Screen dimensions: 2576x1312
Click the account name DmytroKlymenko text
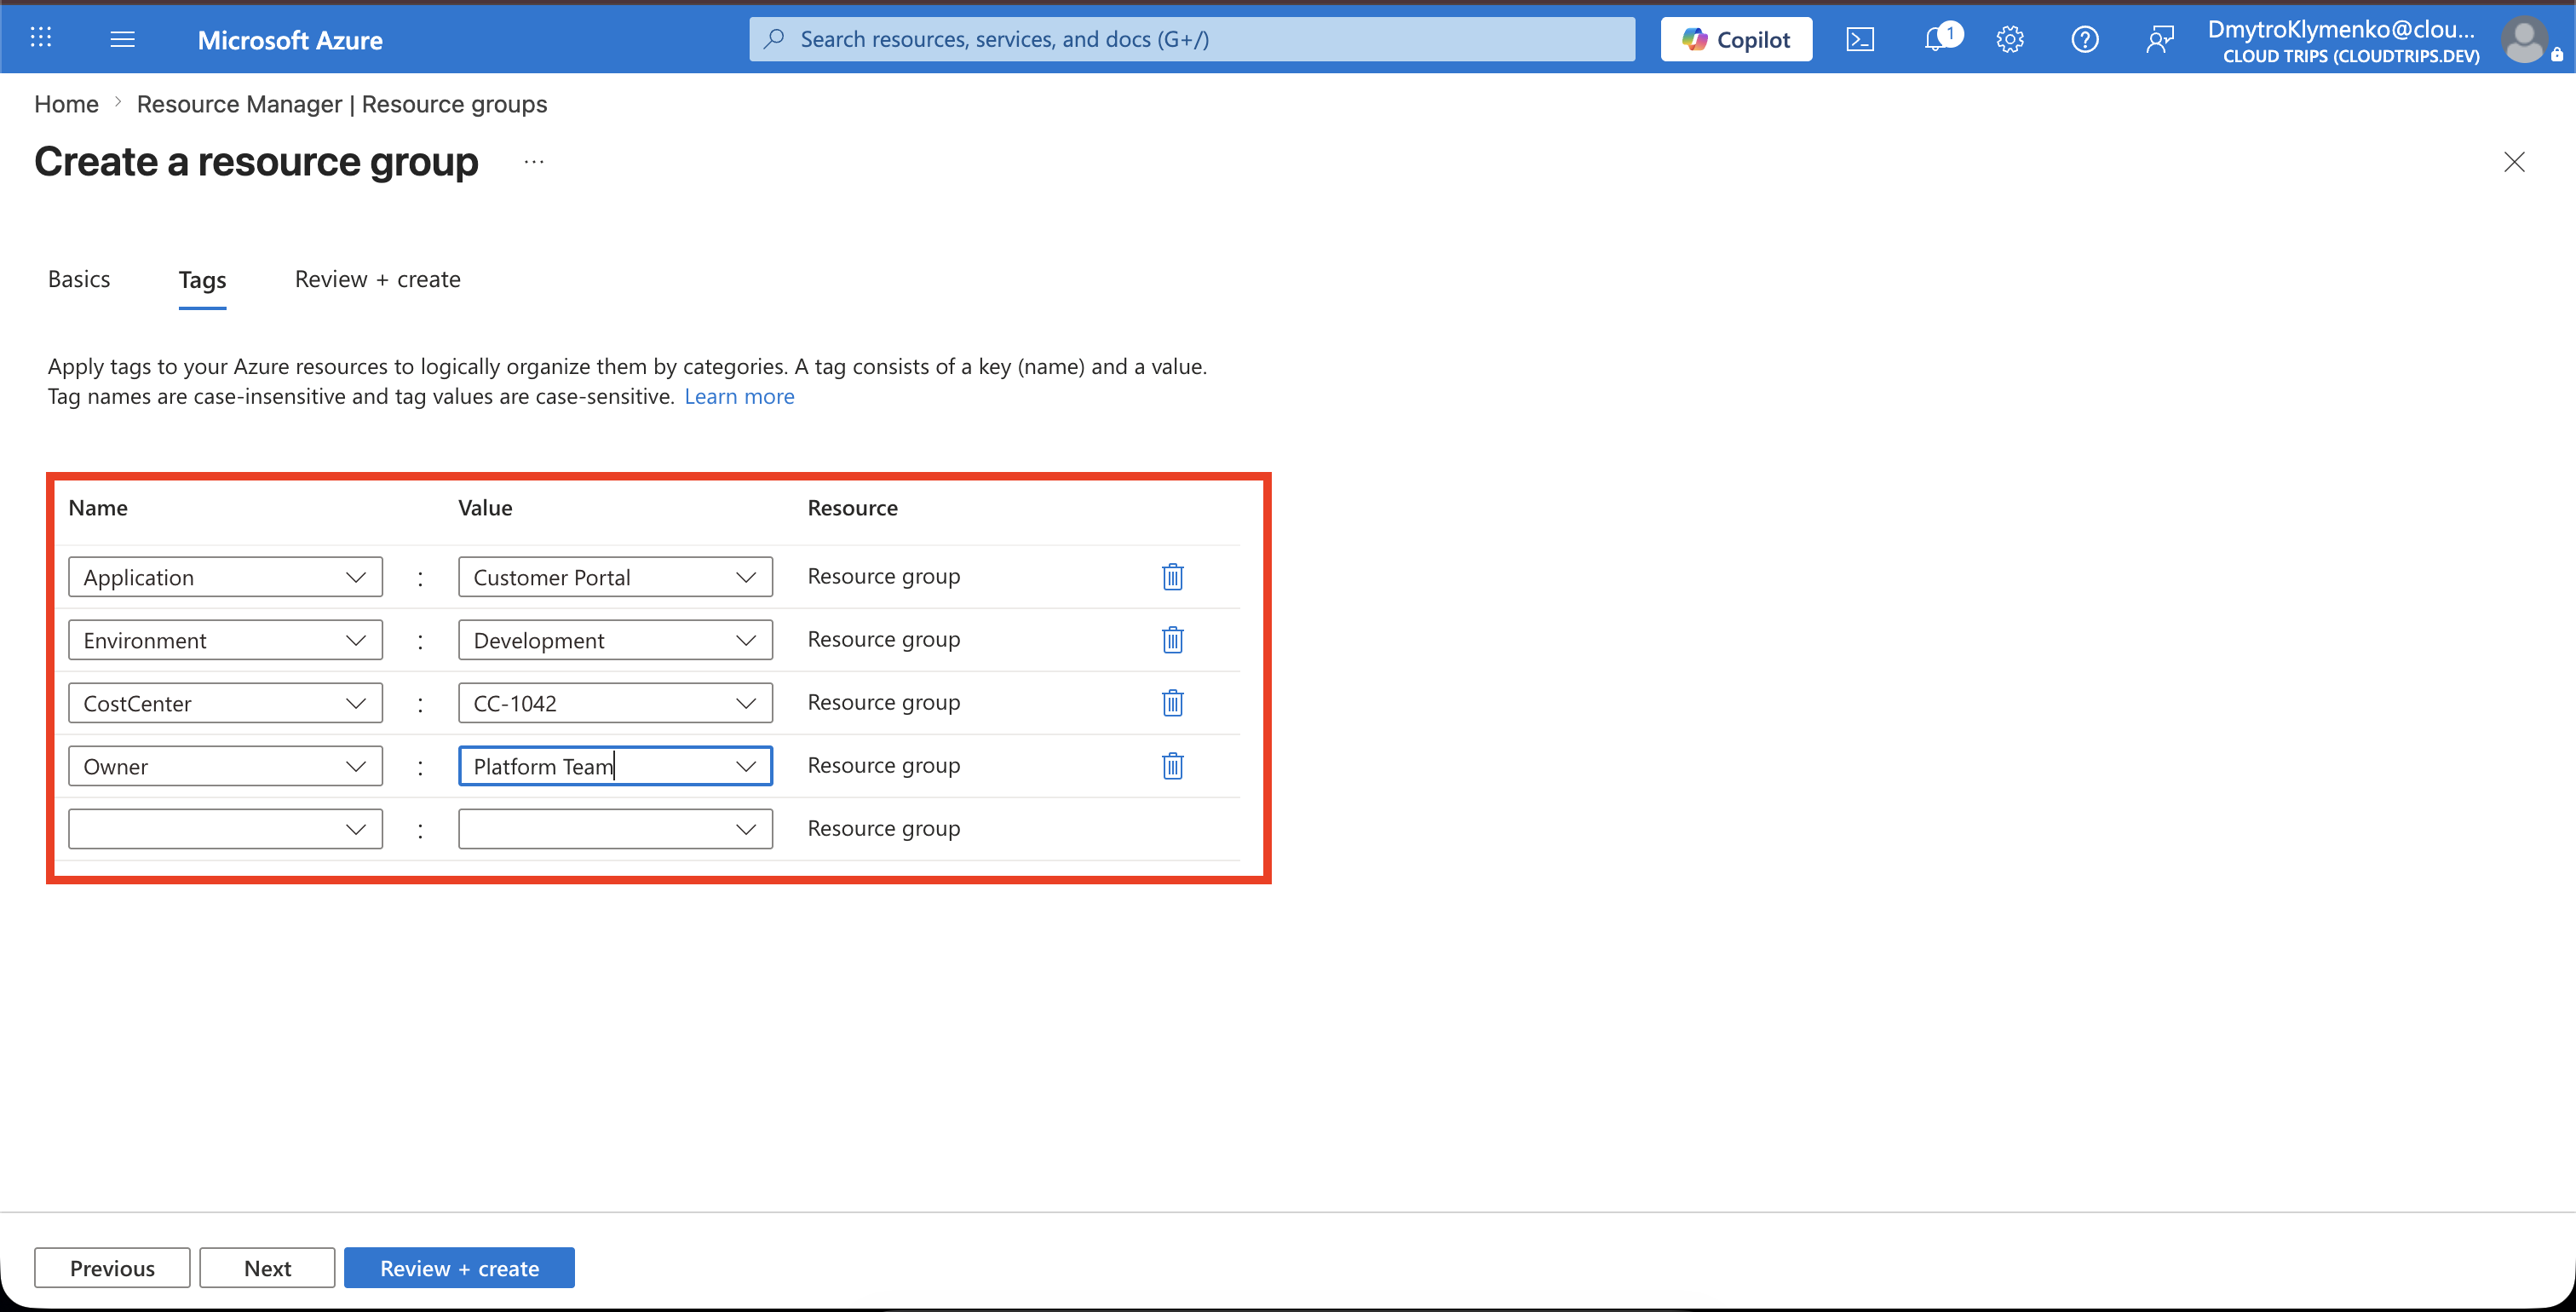2341,29
